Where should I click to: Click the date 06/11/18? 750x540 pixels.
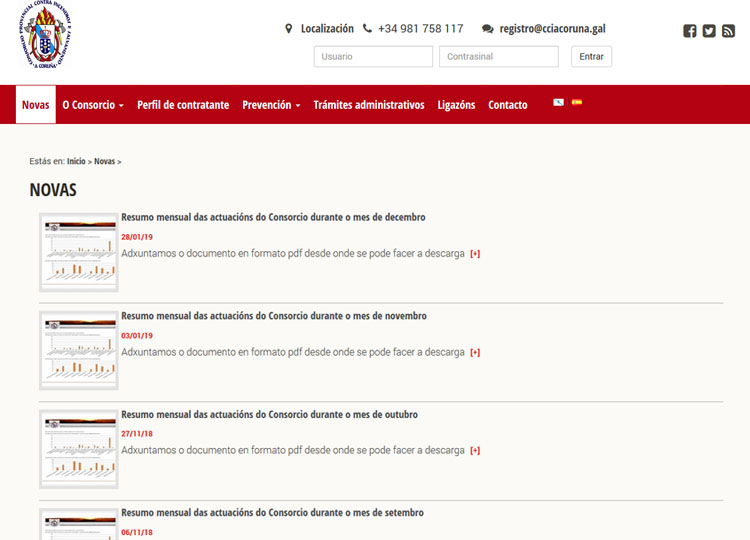(137, 532)
